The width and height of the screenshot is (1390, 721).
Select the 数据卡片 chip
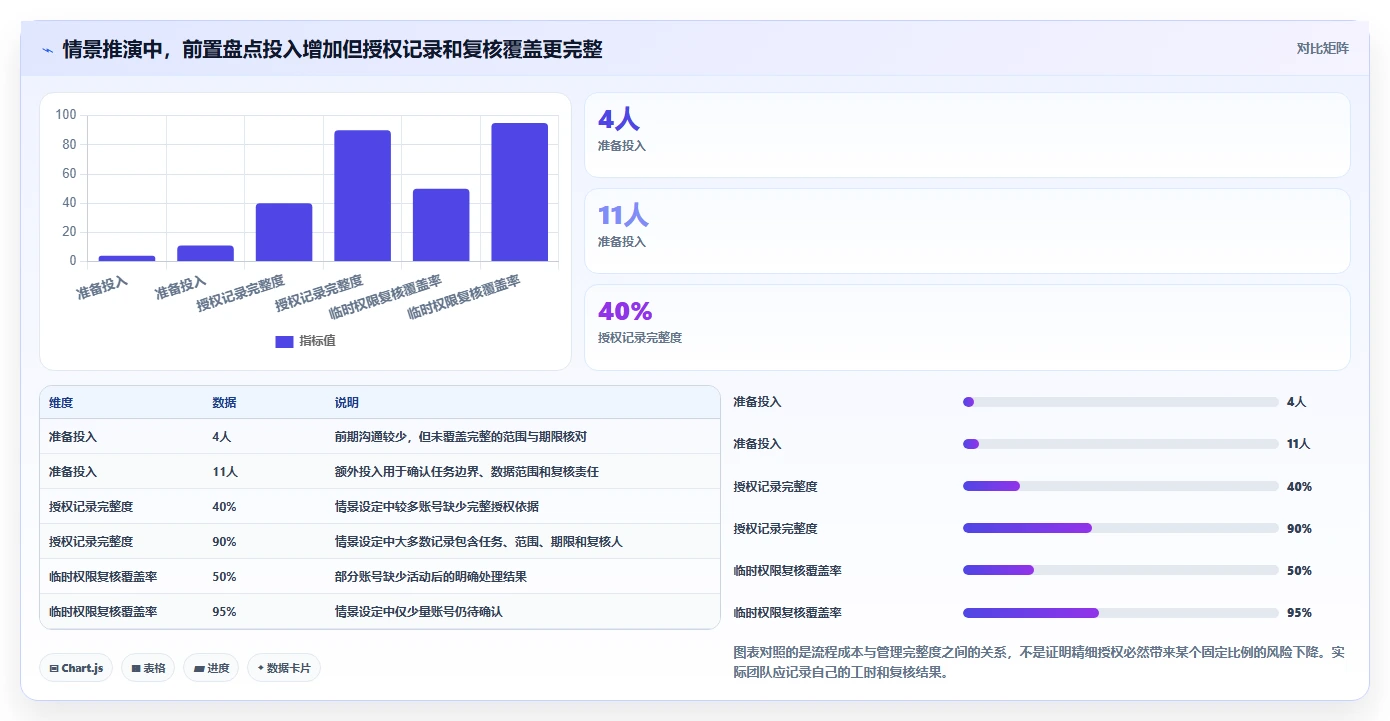pyautogui.click(x=284, y=668)
